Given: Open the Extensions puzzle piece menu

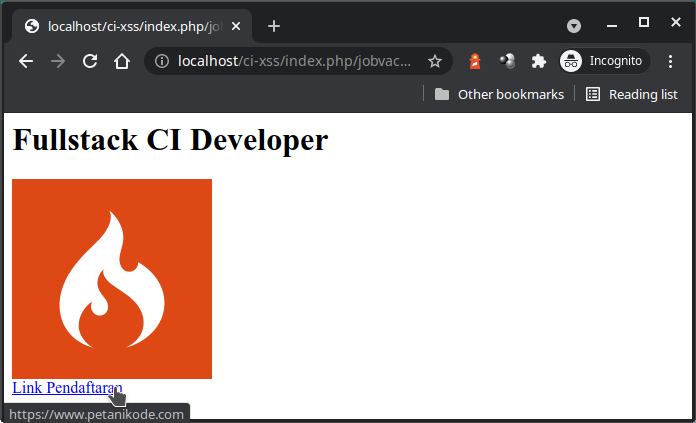Looking at the screenshot, I should coord(538,61).
